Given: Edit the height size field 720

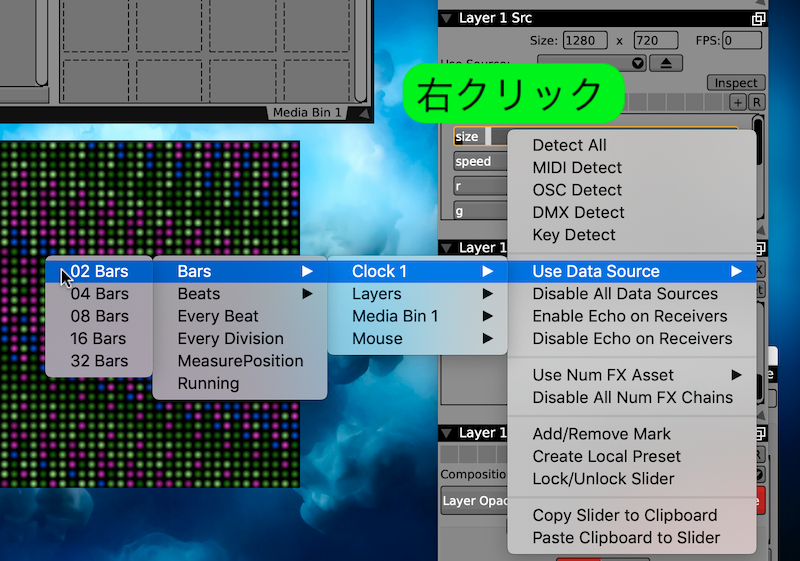Looking at the screenshot, I should tap(656, 40).
